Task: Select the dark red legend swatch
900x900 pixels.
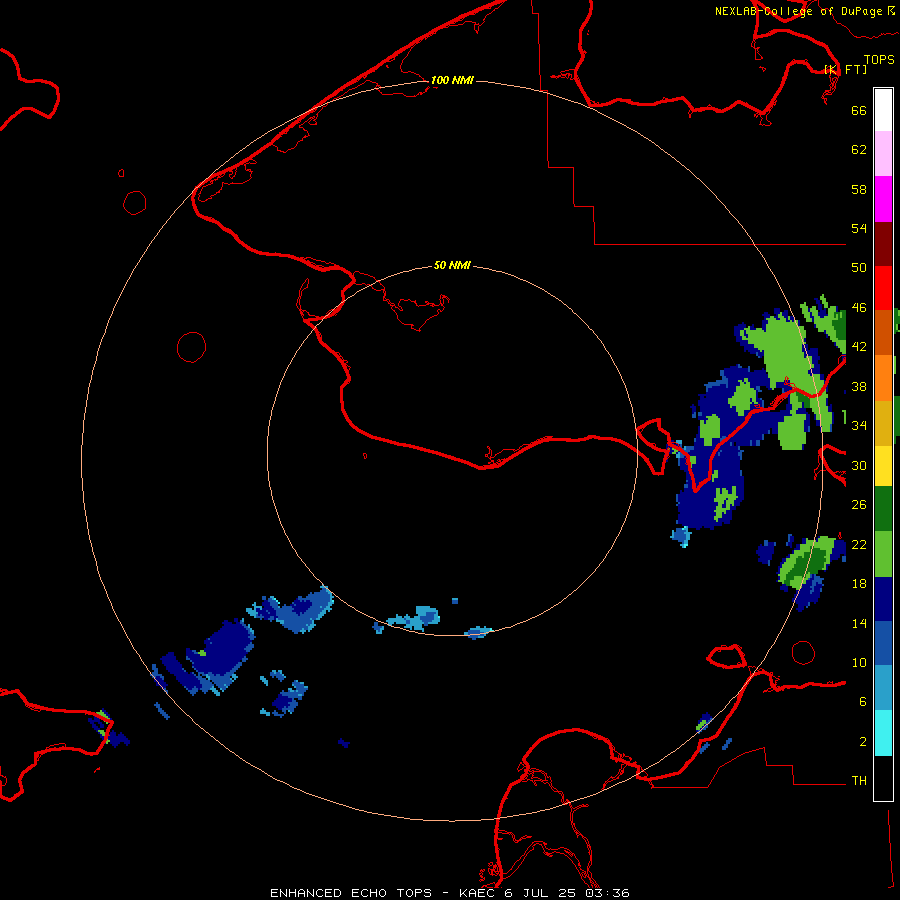Action: (883, 244)
